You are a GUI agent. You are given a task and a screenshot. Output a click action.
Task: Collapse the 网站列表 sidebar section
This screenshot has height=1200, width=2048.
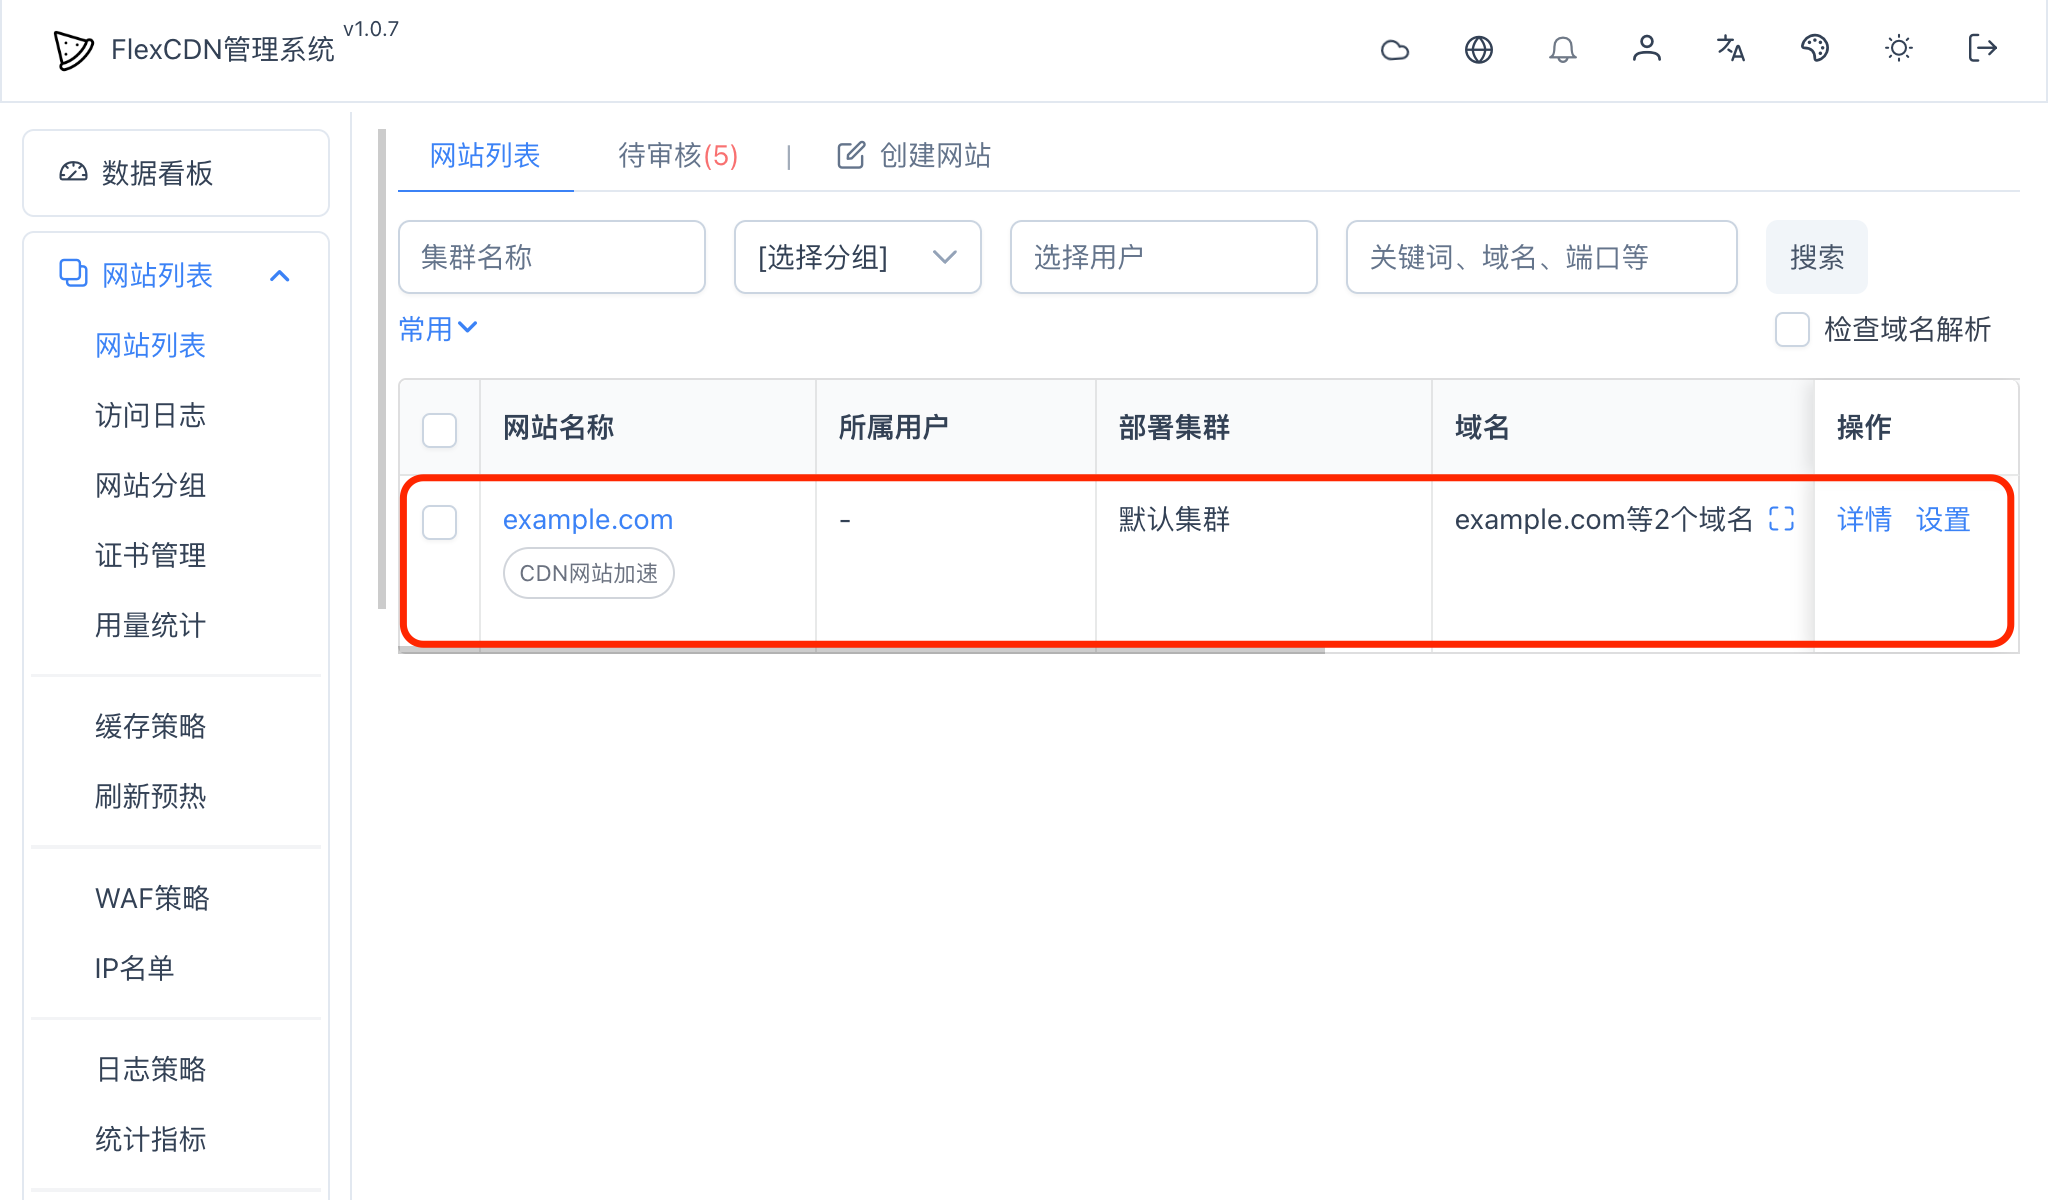[x=280, y=275]
